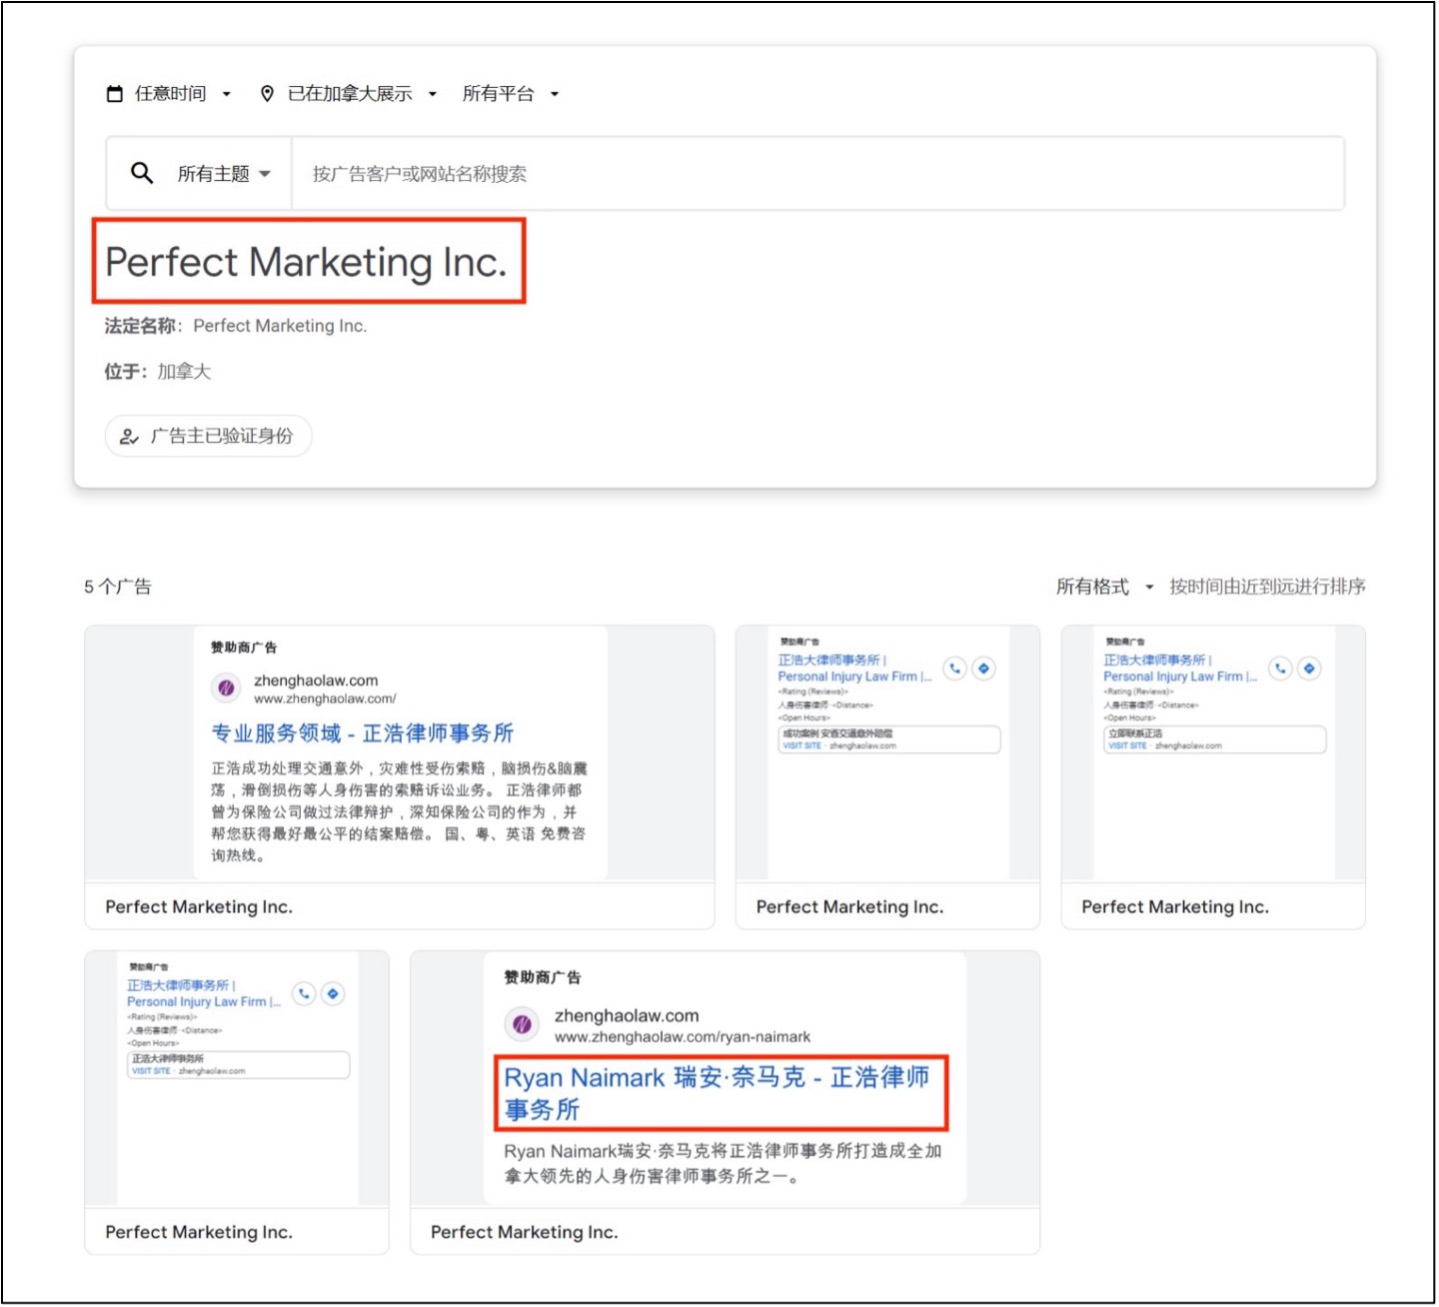Click the www.zhenghaolaw.com/ URL in the first ad

(x=324, y=699)
